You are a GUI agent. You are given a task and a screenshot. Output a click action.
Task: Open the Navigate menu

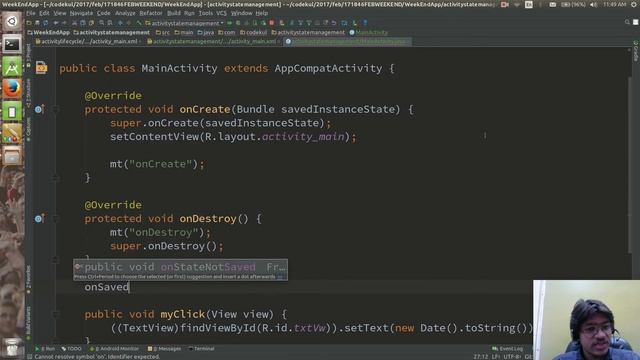[x=81, y=13]
